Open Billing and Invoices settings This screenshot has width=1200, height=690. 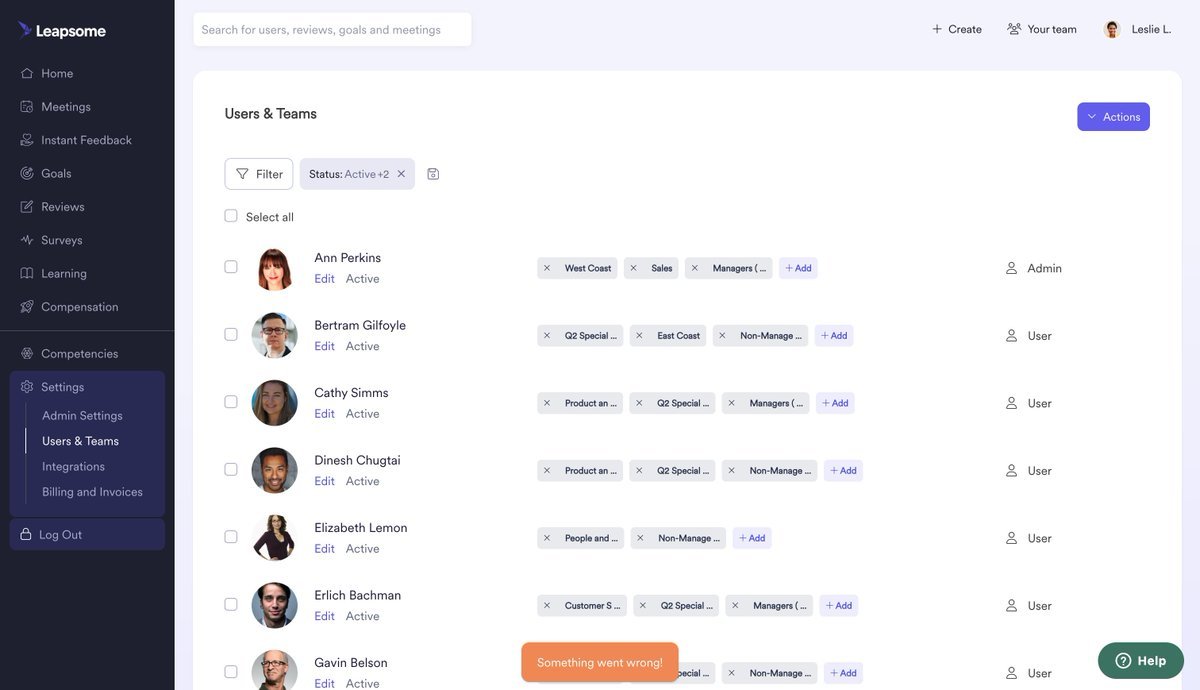[92, 492]
